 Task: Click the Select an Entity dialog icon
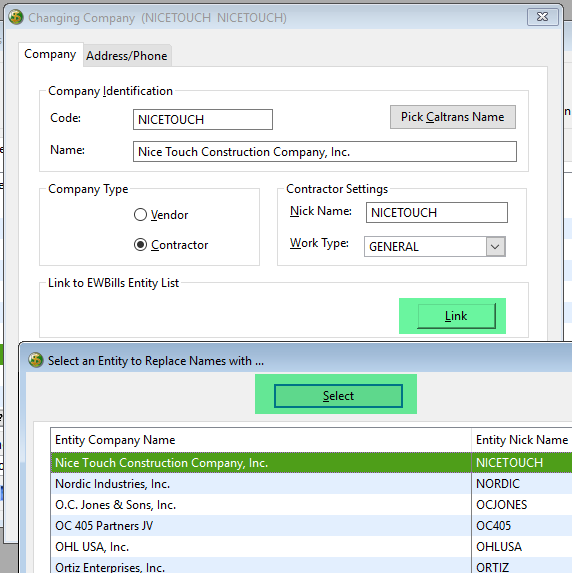(x=36, y=360)
